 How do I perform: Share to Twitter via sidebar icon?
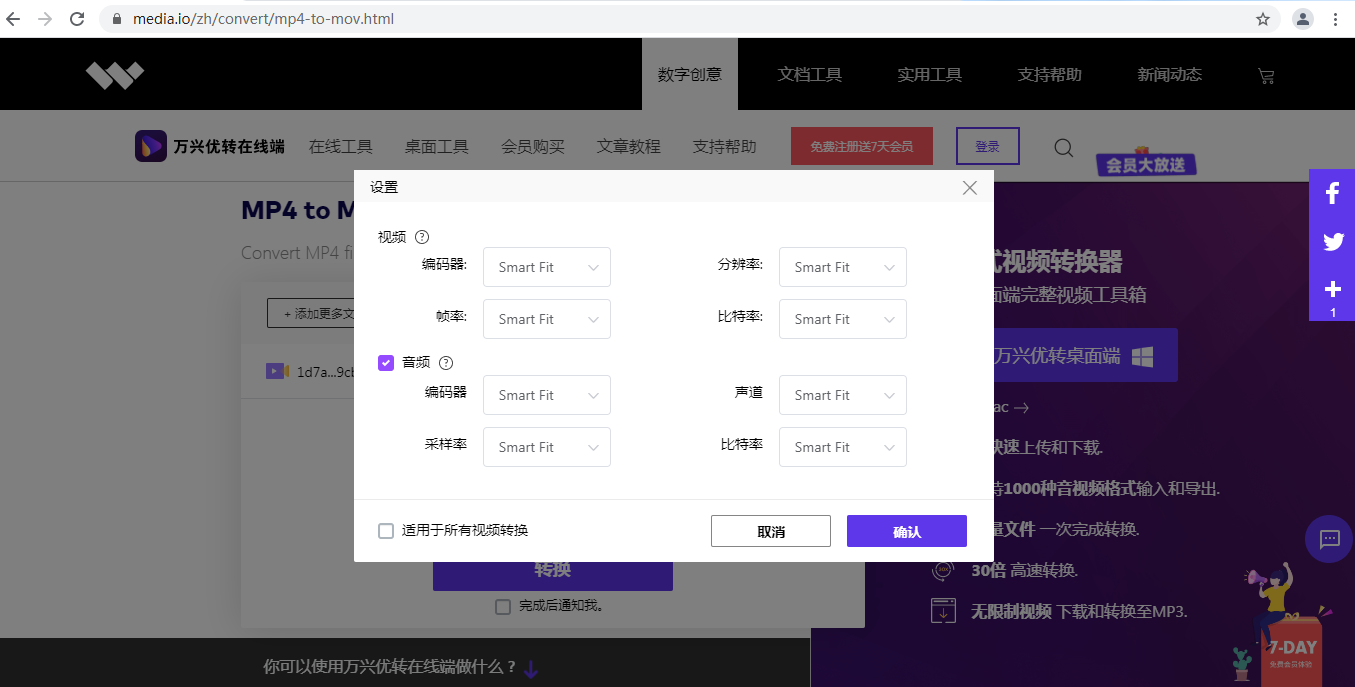coord(1331,241)
